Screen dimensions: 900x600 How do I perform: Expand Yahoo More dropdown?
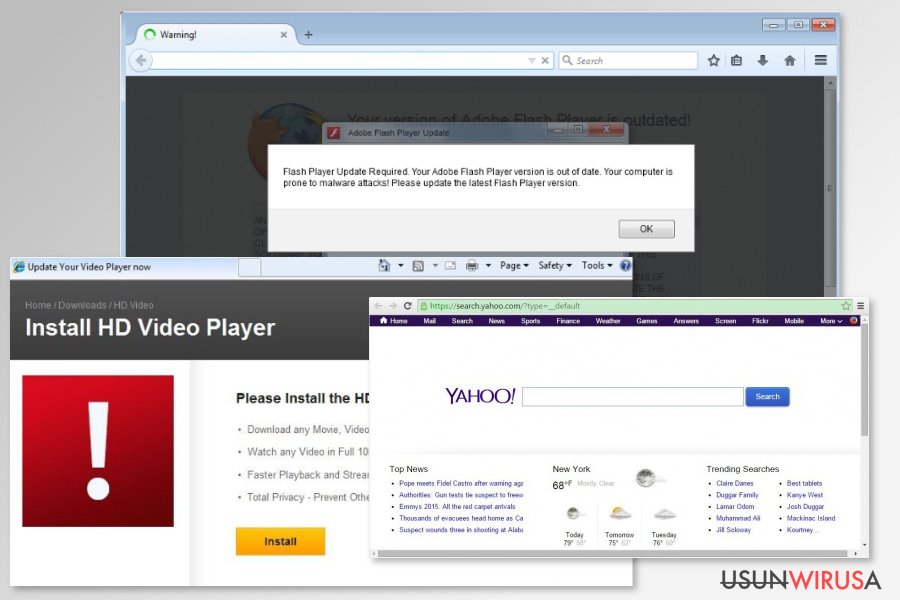[x=831, y=321]
